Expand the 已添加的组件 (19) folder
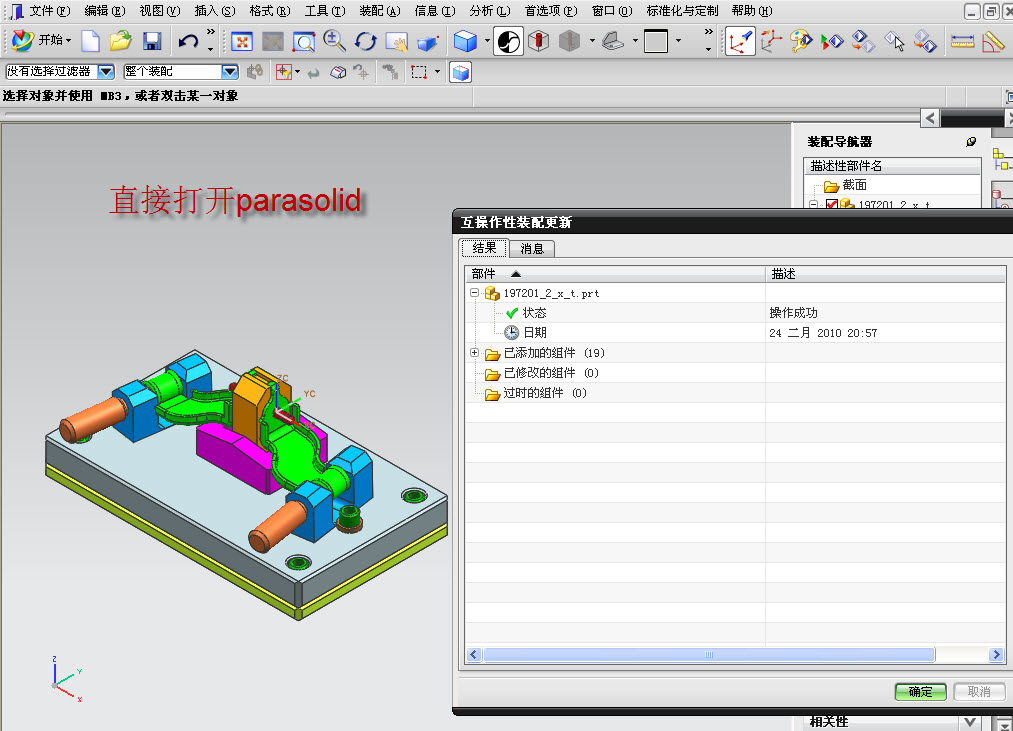The height and width of the screenshot is (731, 1013). tap(474, 353)
